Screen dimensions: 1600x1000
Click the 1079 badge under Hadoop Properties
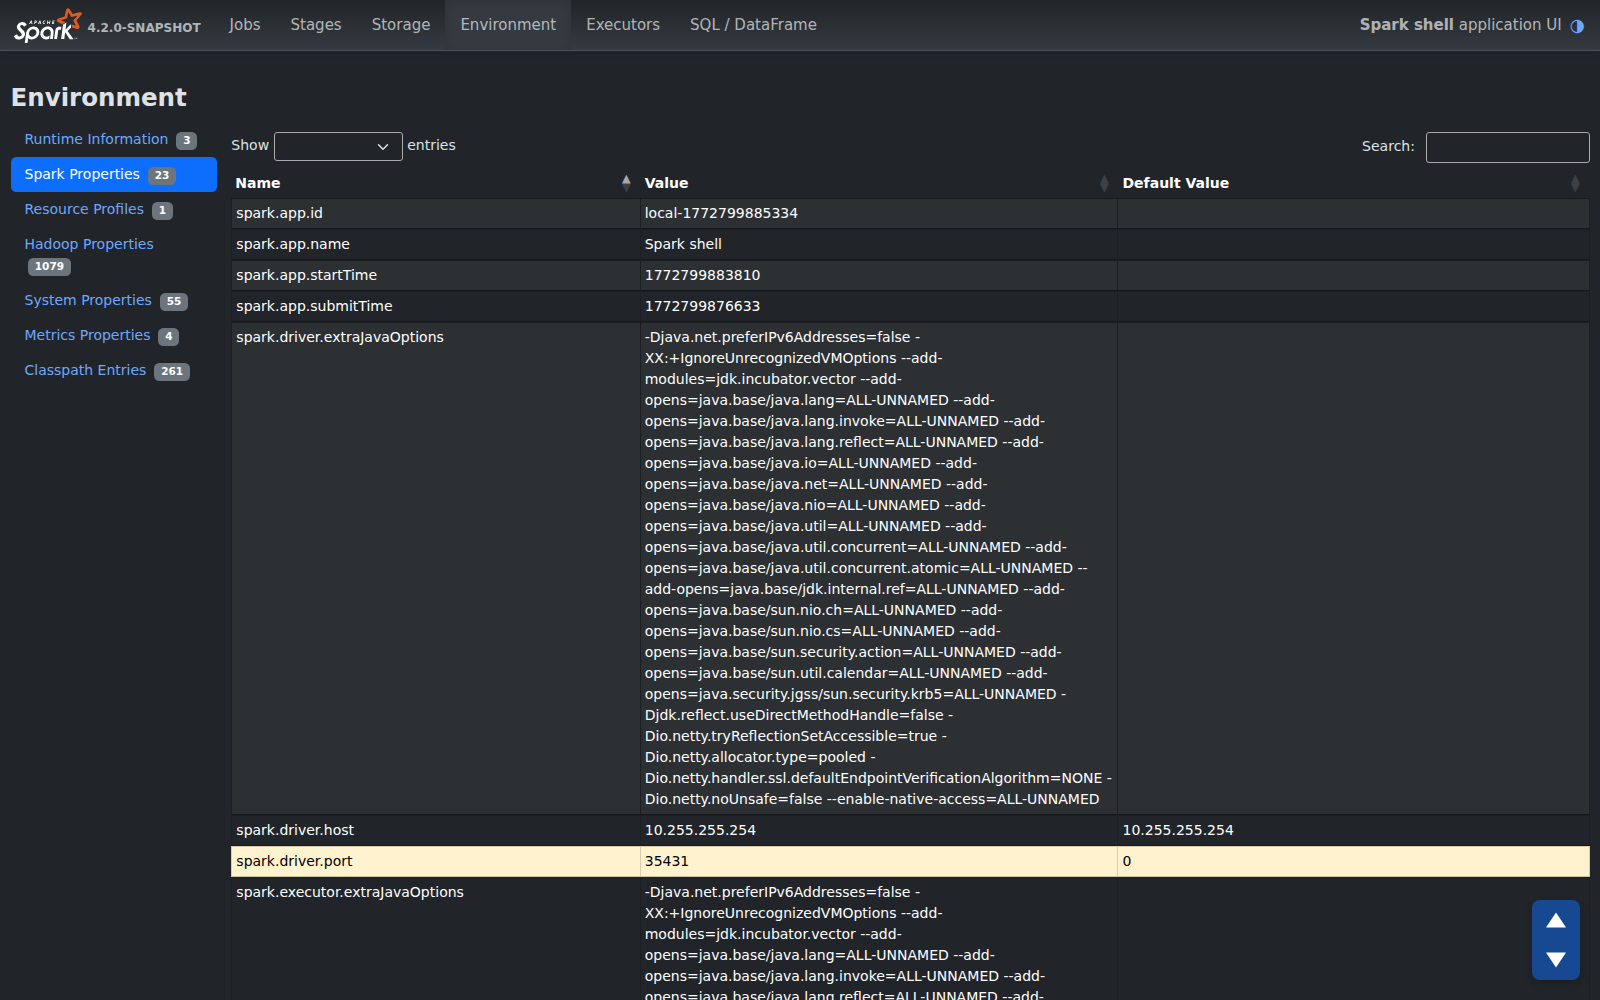coord(47,266)
